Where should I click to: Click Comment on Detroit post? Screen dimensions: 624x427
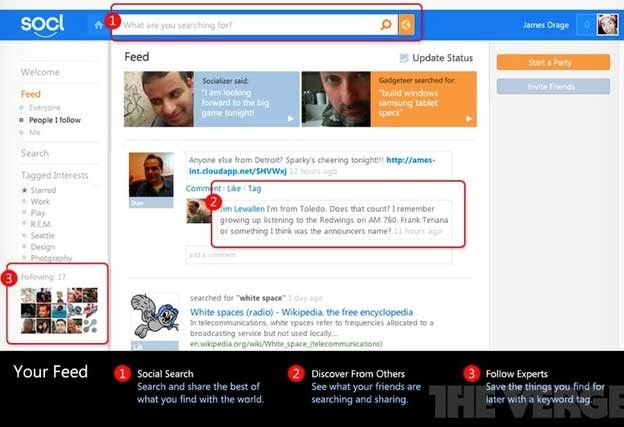point(203,188)
